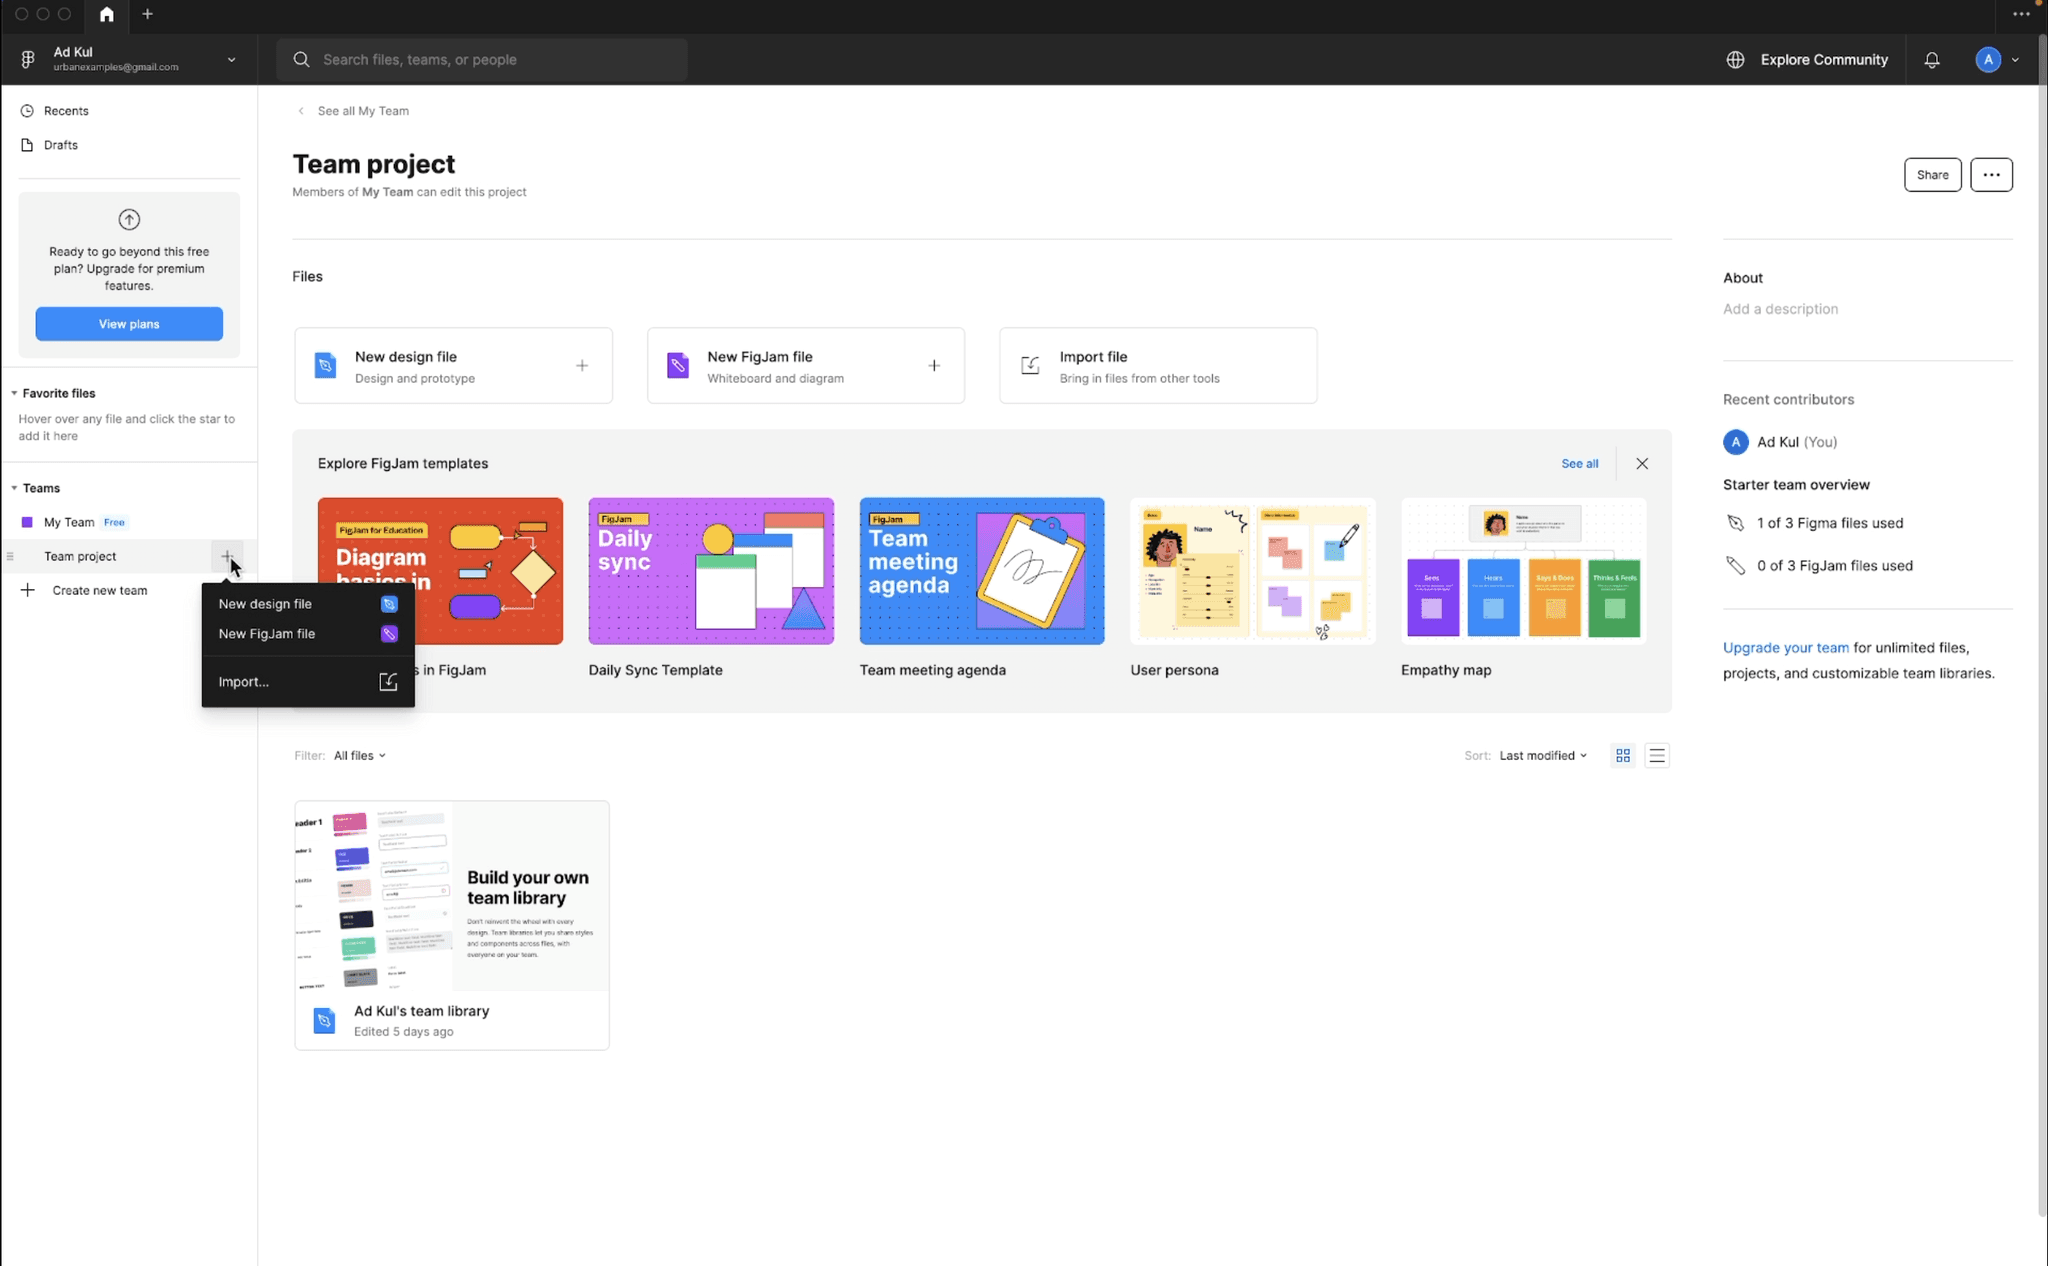The width and height of the screenshot is (2048, 1266).
Task: Click the Import file card
Action: point(1157,365)
